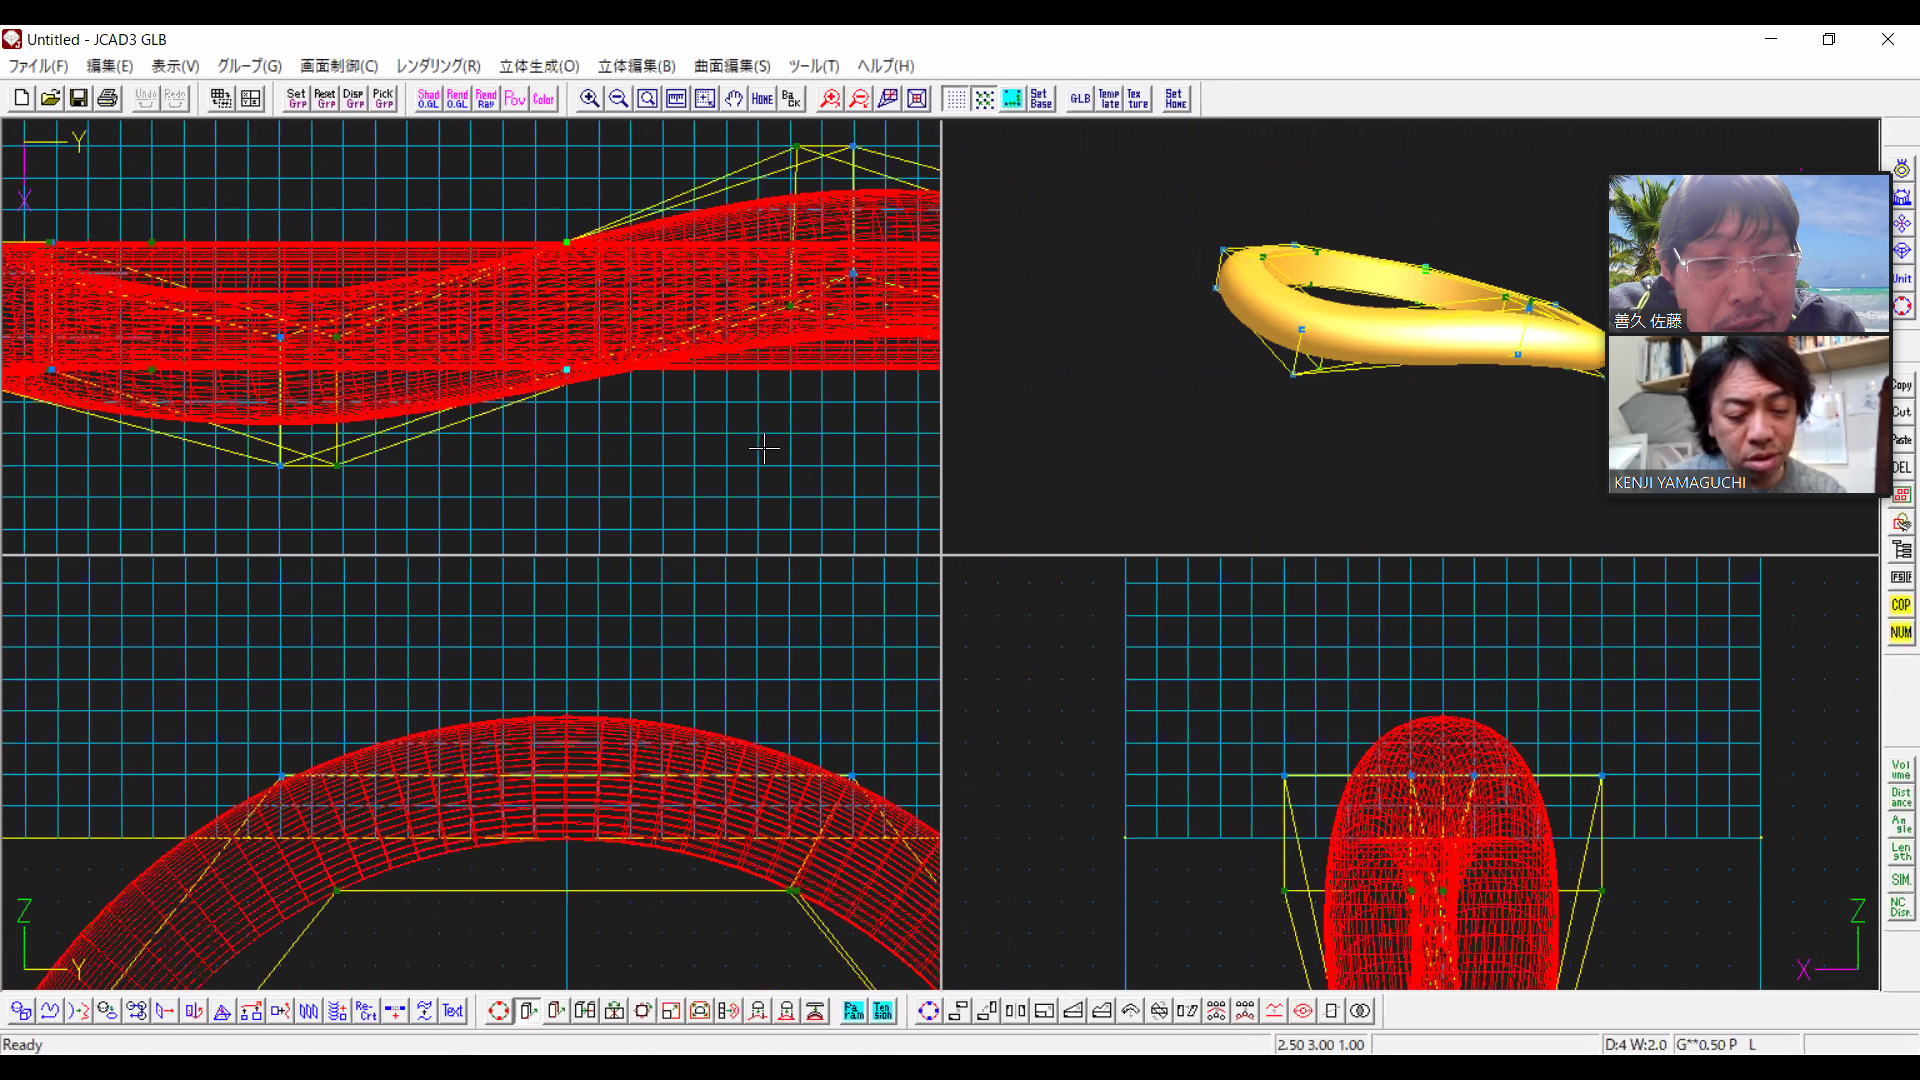
Task: Click the tree hierarchy icon in right sidebar
Action: (1901, 549)
